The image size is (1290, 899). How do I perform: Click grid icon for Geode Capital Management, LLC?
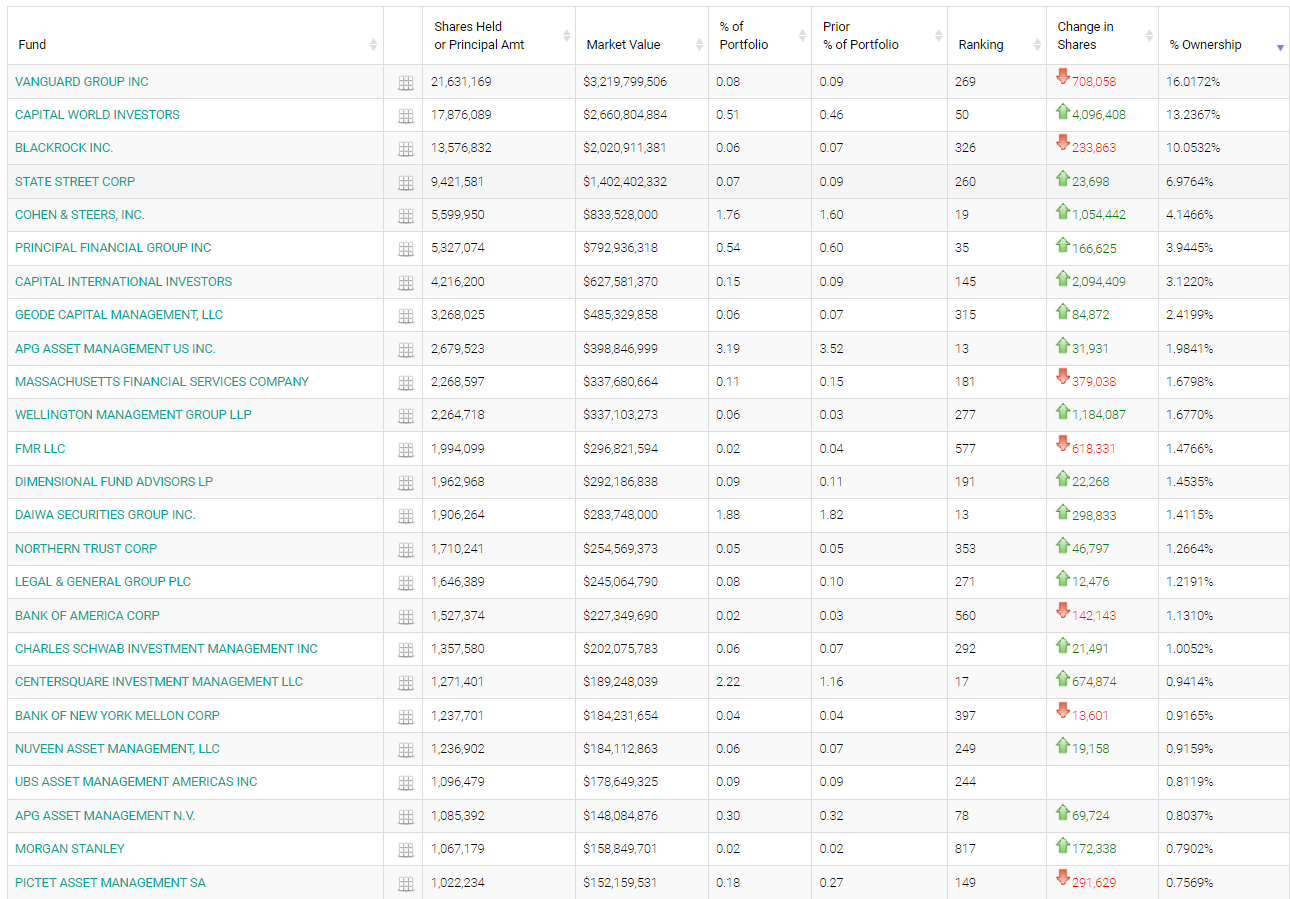coord(405,316)
